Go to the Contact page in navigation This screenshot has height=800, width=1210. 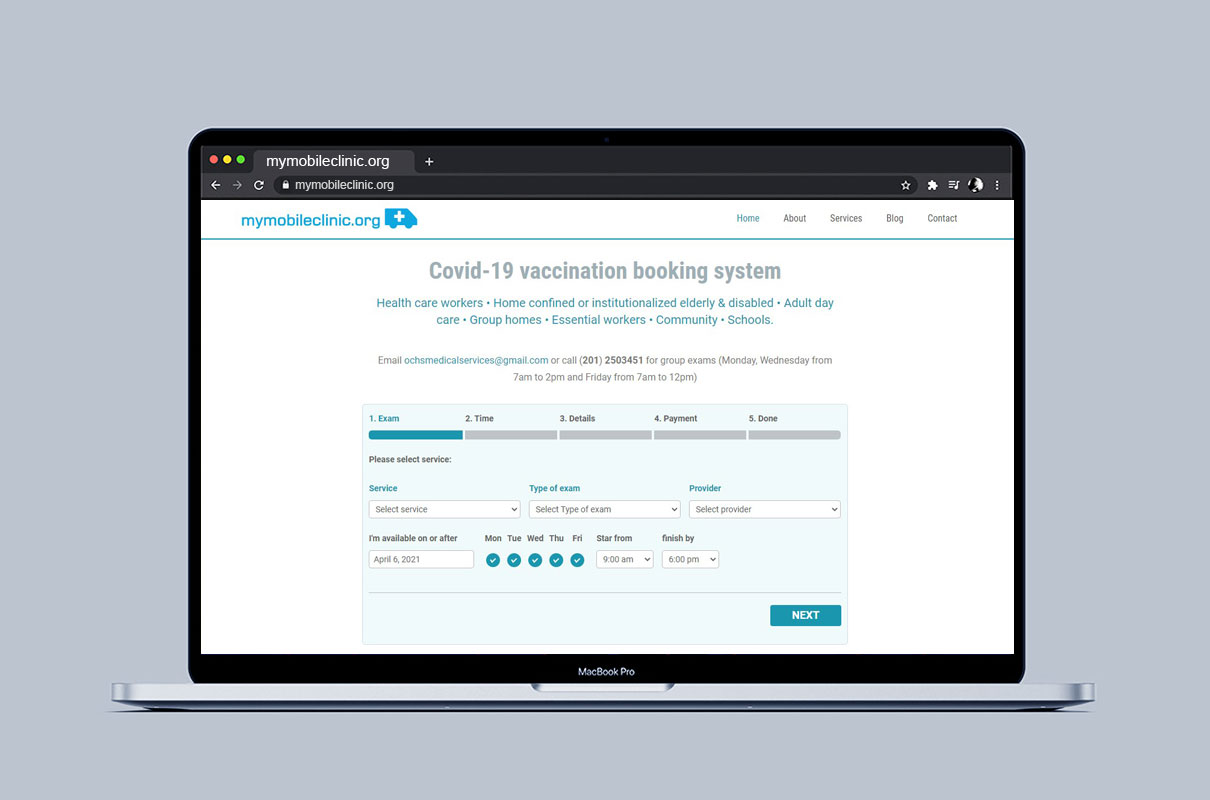[x=942, y=218]
